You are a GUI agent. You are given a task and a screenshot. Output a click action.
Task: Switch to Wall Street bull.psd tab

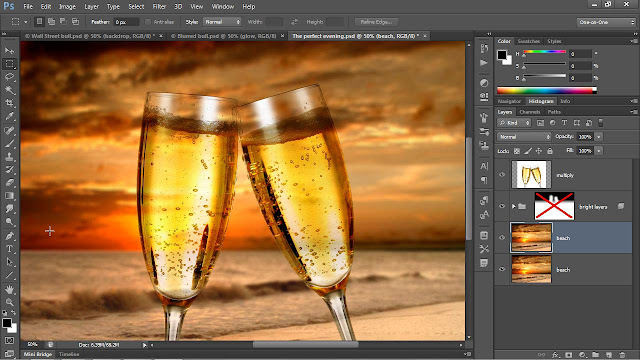tap(90, 36)
